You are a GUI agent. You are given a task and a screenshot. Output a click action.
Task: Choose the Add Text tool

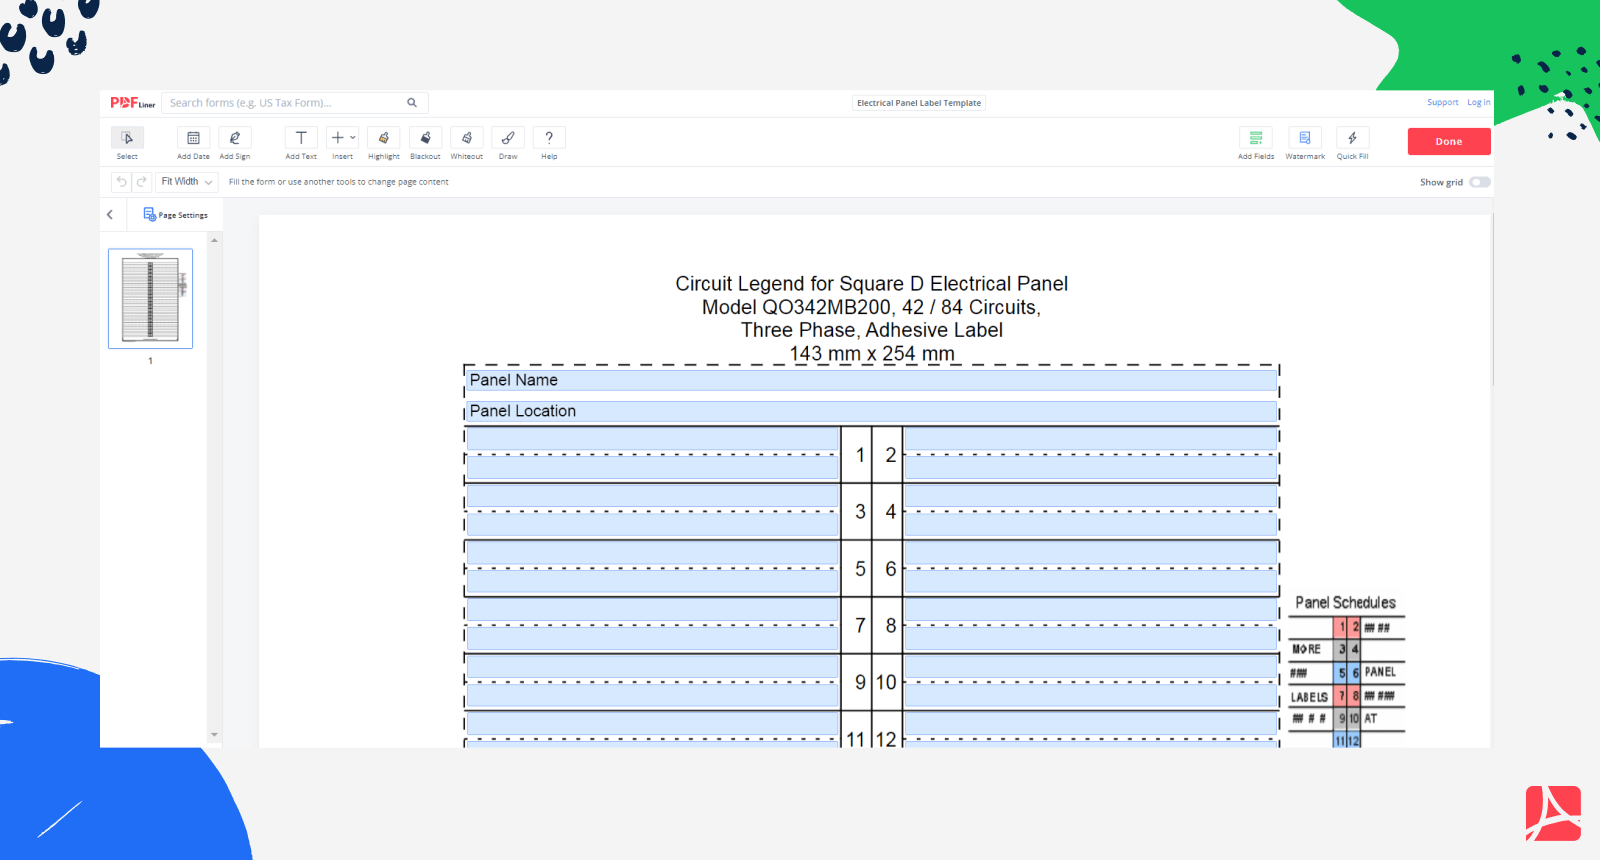[x=301, y=139]
